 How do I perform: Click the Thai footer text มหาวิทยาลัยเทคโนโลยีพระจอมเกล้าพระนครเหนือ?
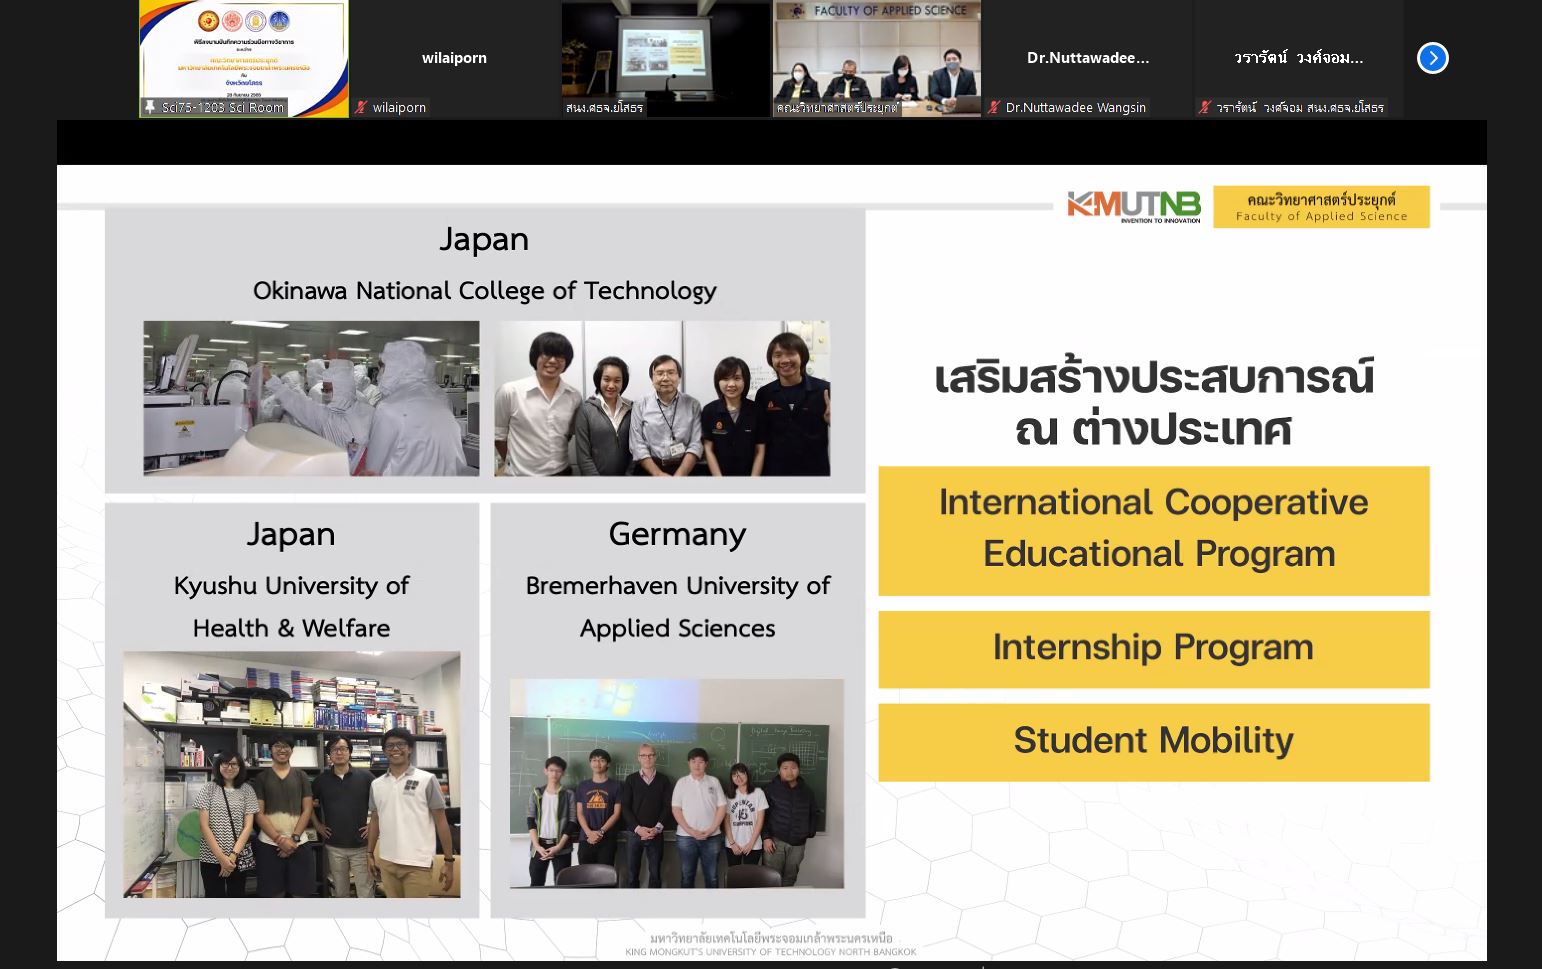click(771, 938)
